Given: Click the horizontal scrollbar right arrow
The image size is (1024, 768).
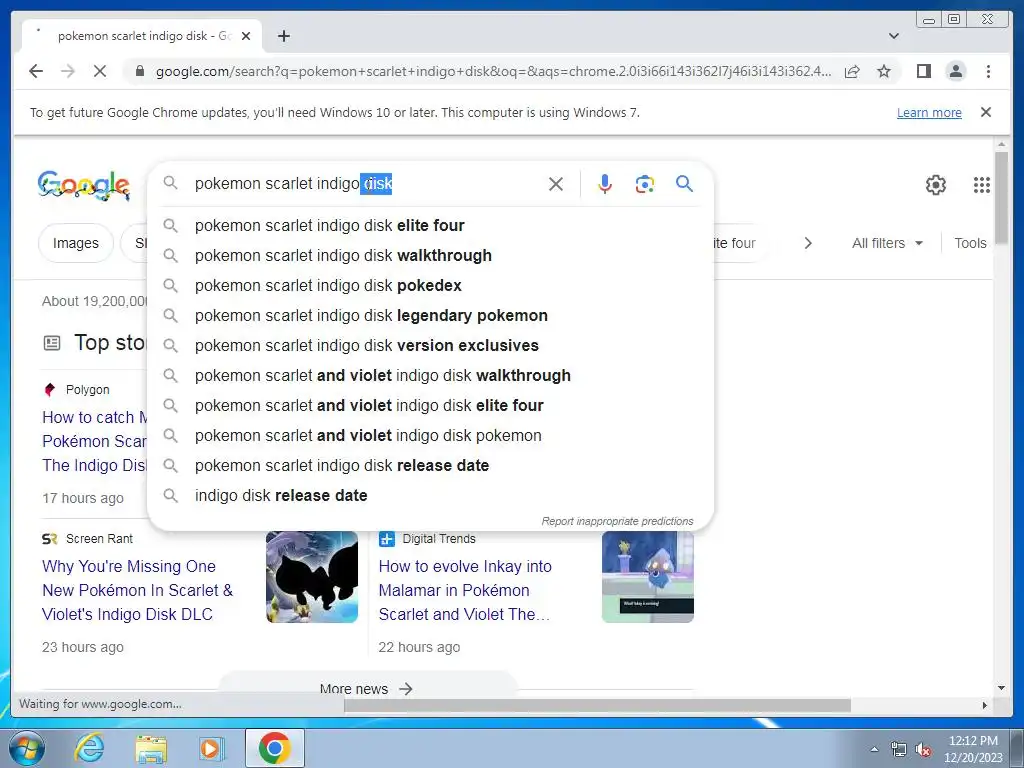Looking at the screenshot, I should pyautogui.click(x=985, y=705).
